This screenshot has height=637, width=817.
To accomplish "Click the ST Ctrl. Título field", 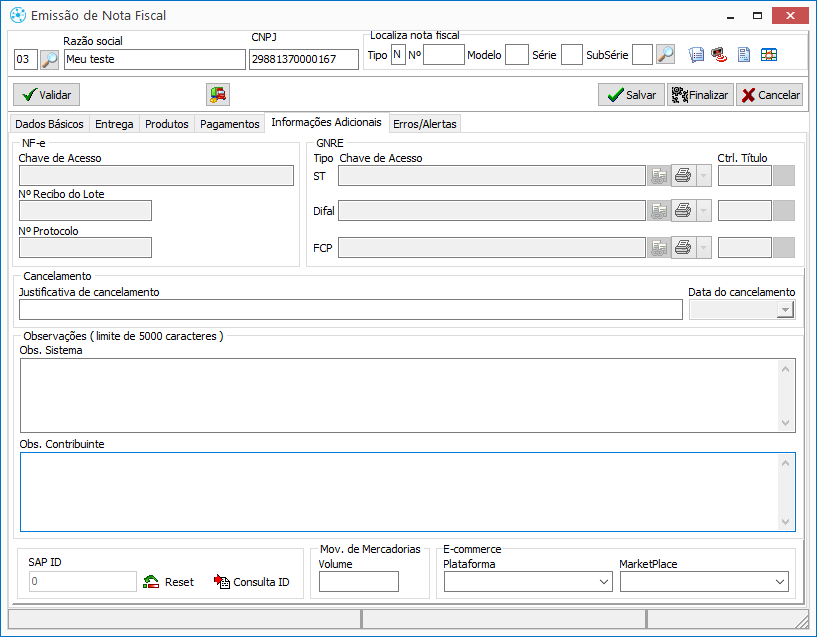I will 745,176.
